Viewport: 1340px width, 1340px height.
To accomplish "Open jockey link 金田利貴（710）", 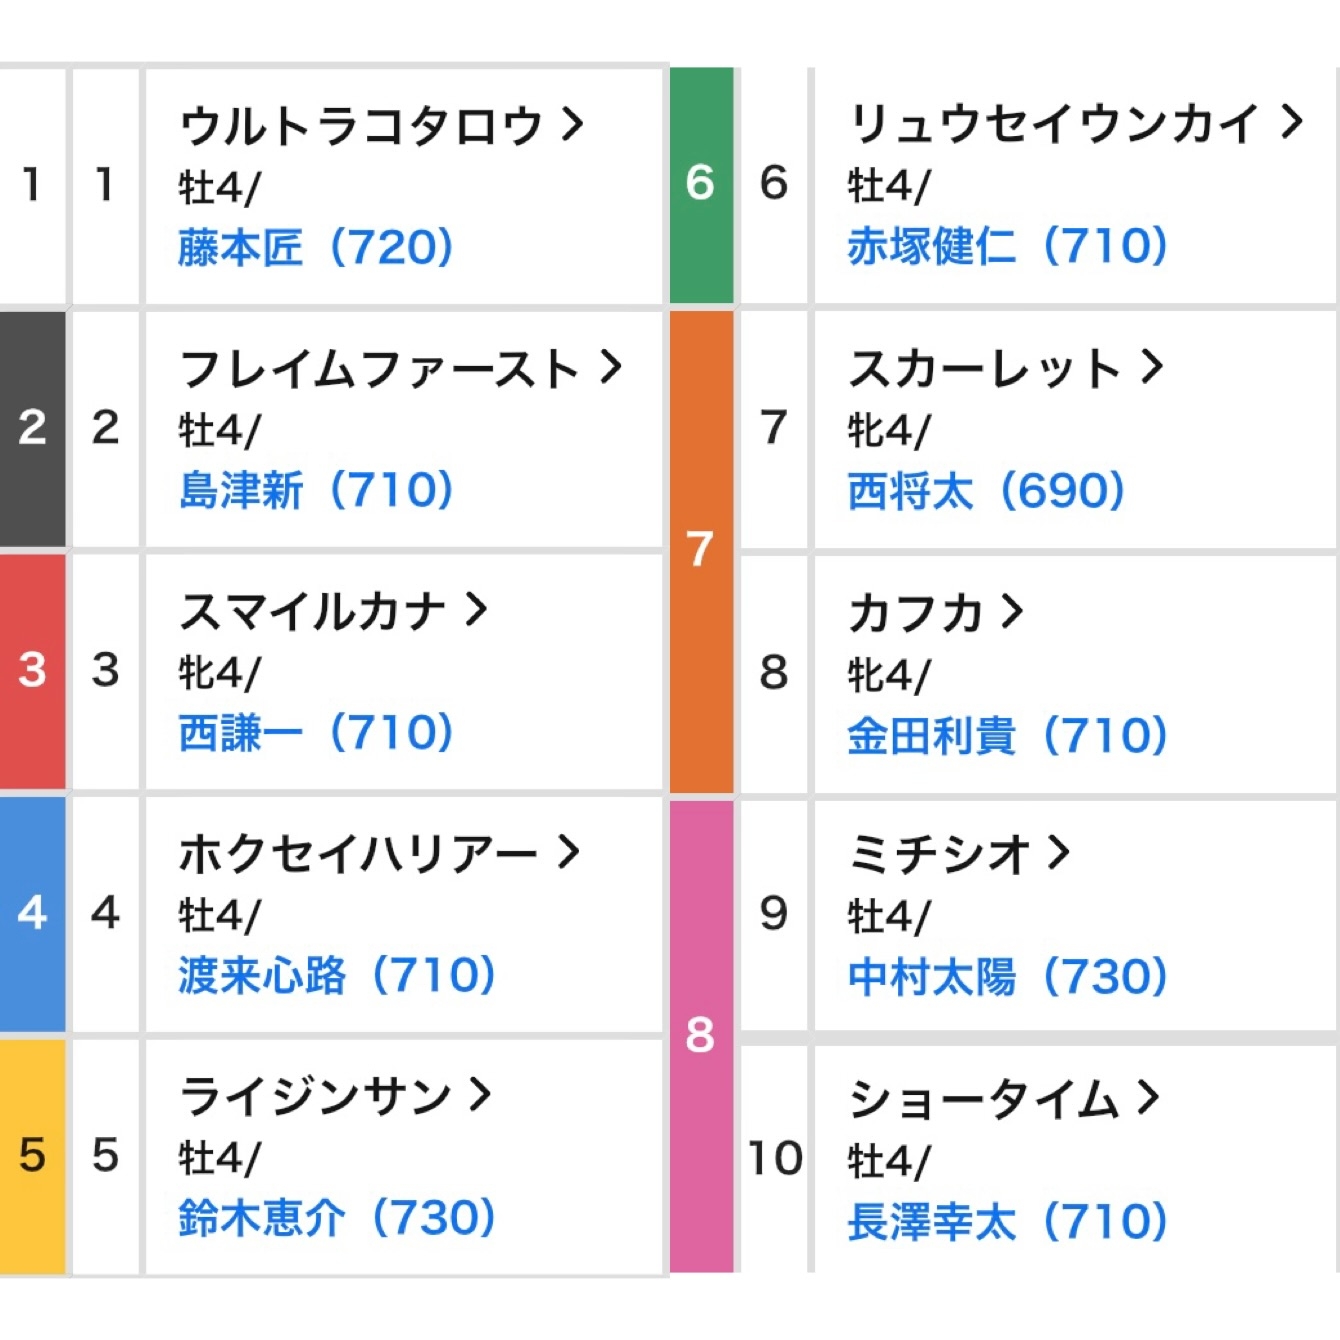I will [1007, 736].
